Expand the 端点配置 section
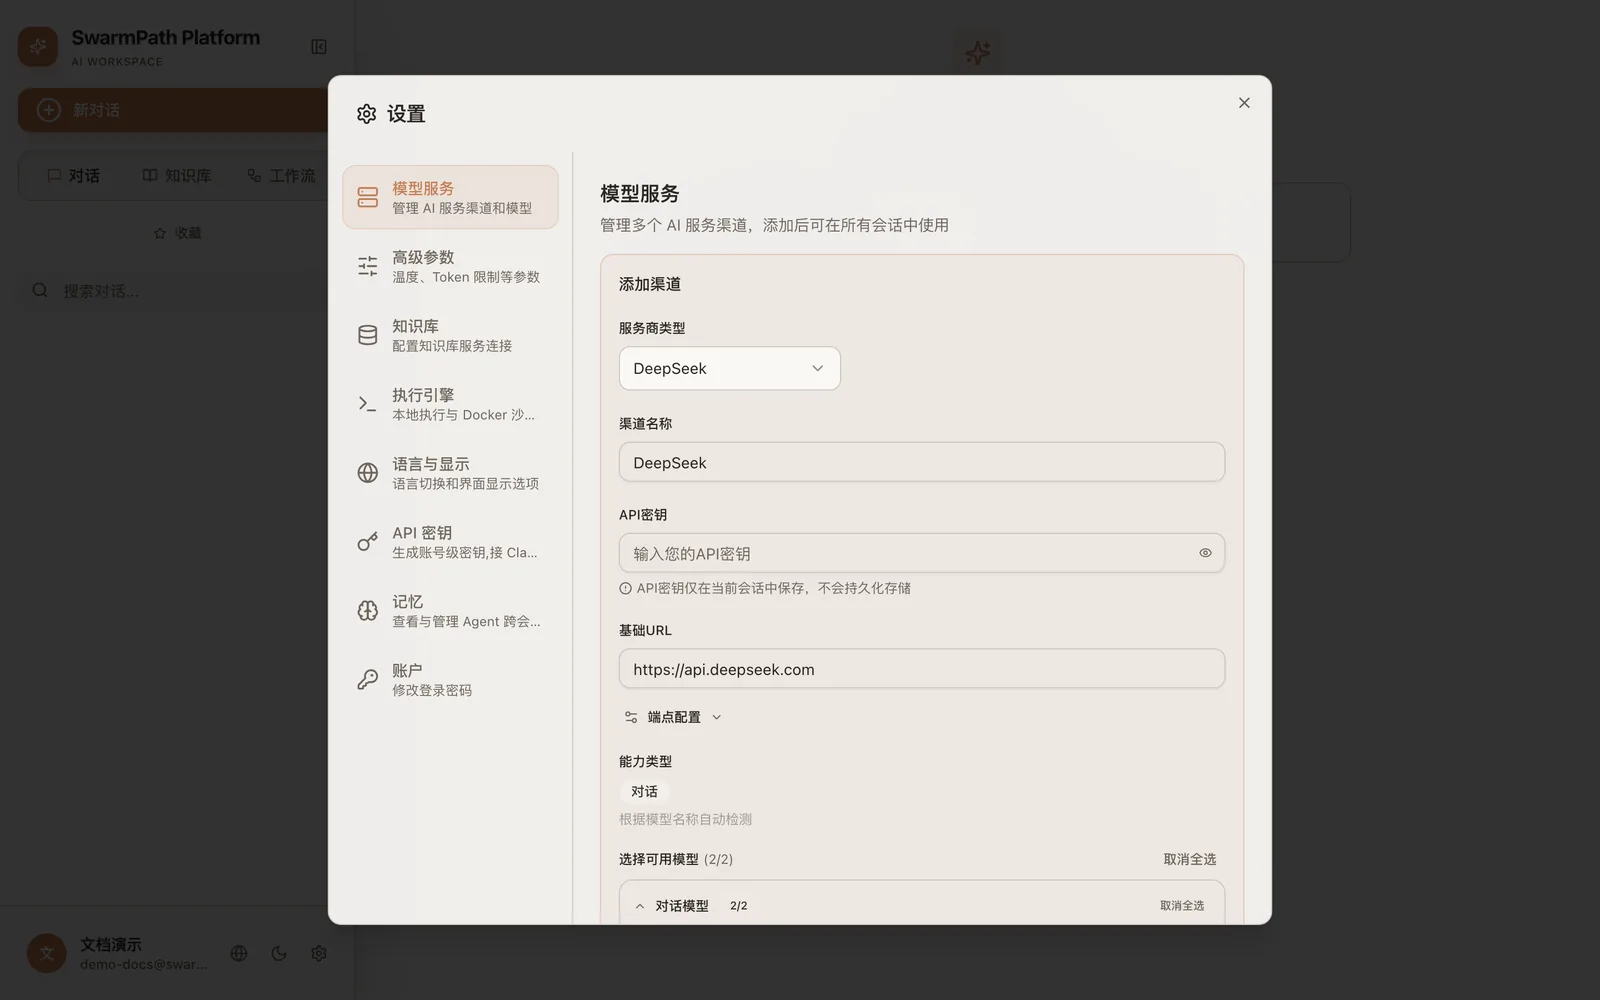 [673, 717]
